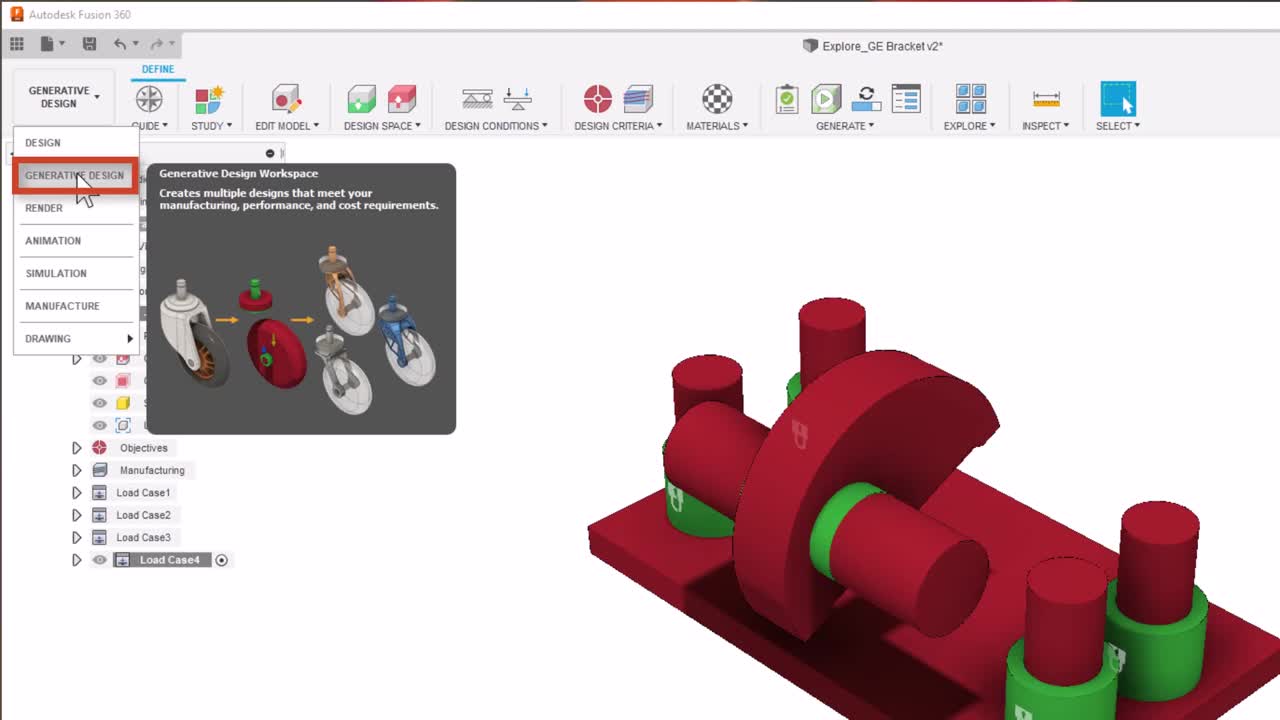Toggle visibility of Load Case4

[99, 559]
